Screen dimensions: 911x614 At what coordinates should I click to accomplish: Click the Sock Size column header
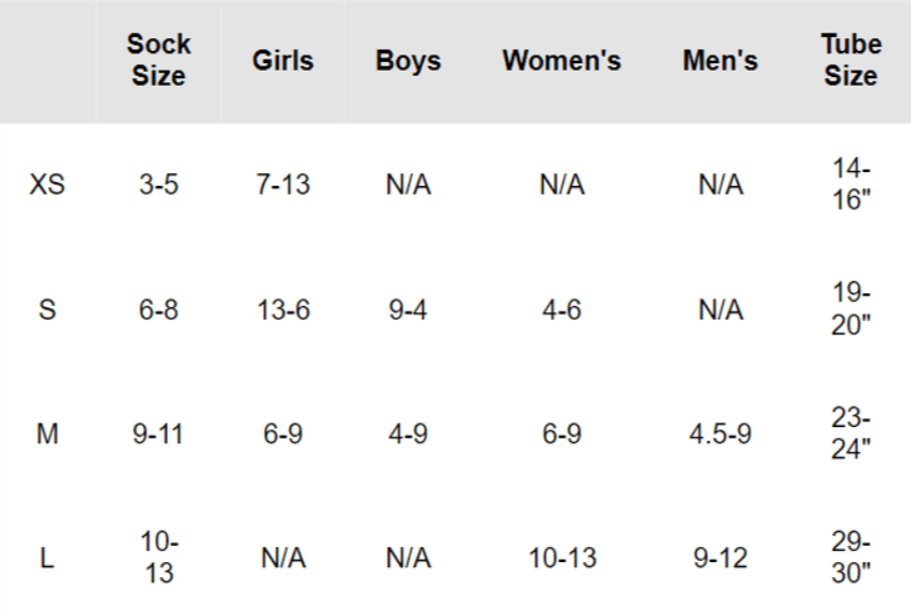coord(159,60)
